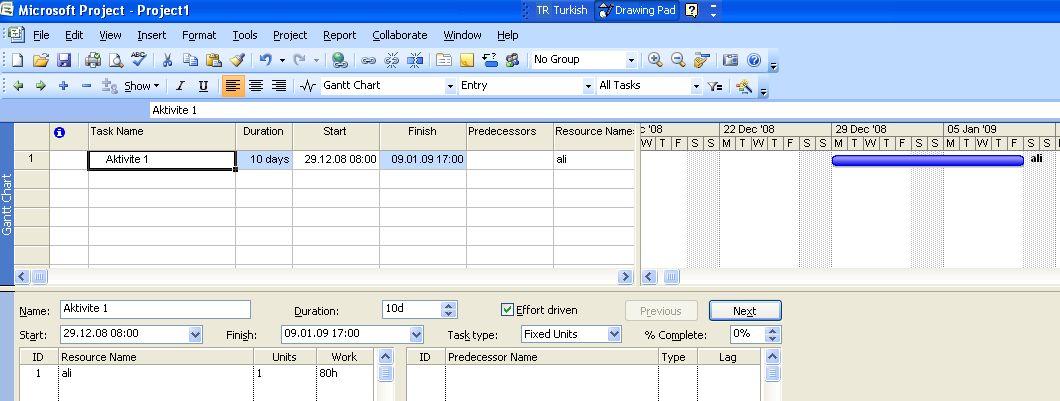Screen dimensions: 1060x401
Task: Click the Print Preview icon
Action: 115,60
